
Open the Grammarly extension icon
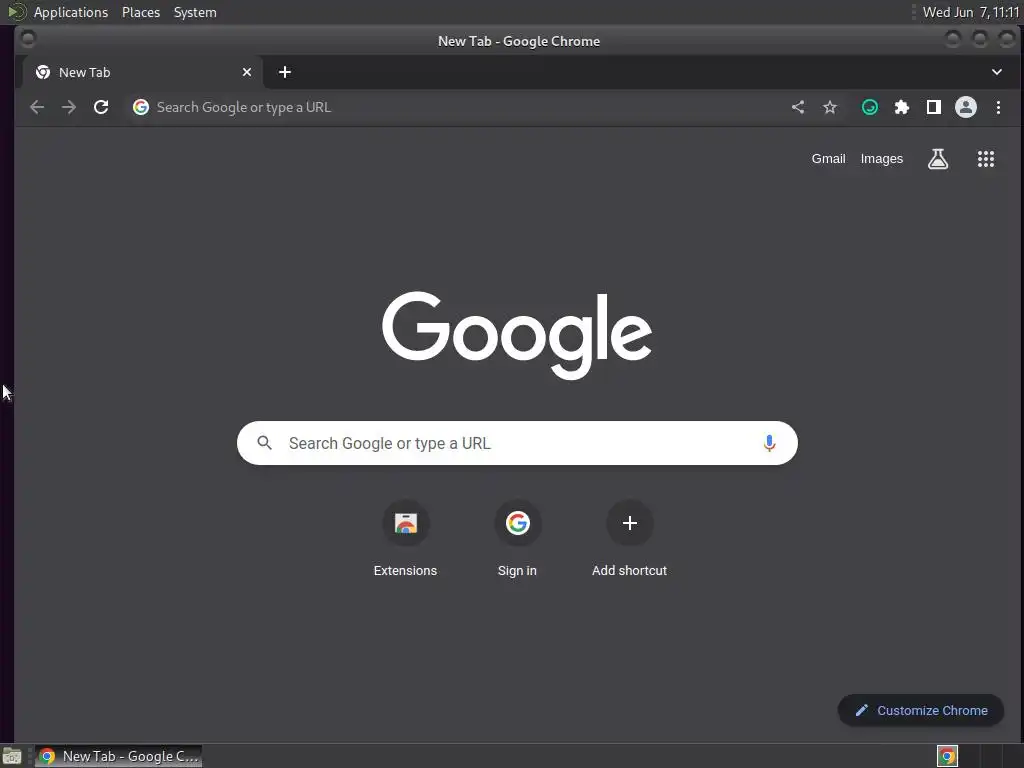click(x=870, y=107)
